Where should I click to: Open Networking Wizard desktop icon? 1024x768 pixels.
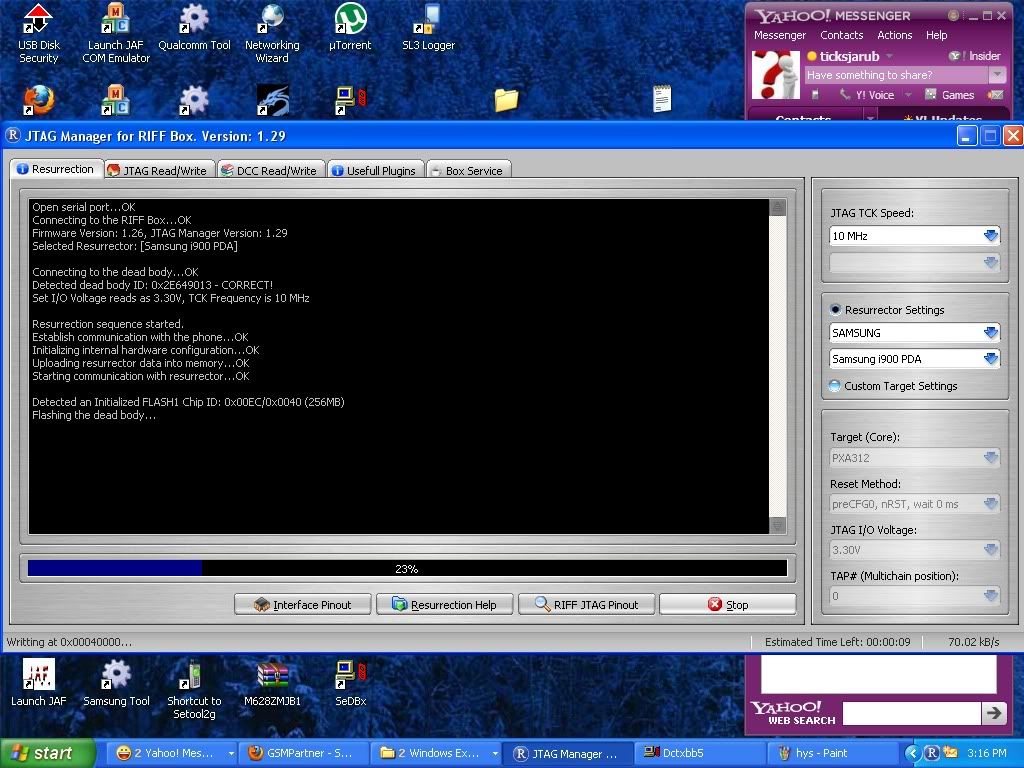point(272,33)
